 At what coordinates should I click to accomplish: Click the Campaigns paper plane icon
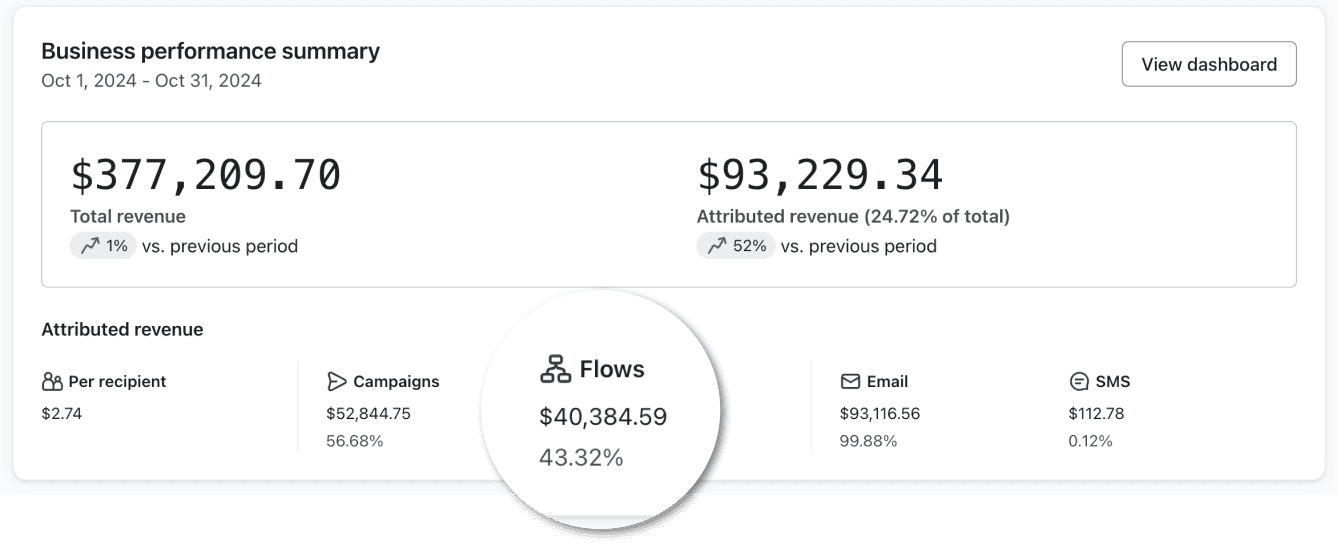(x=337, y=382)
